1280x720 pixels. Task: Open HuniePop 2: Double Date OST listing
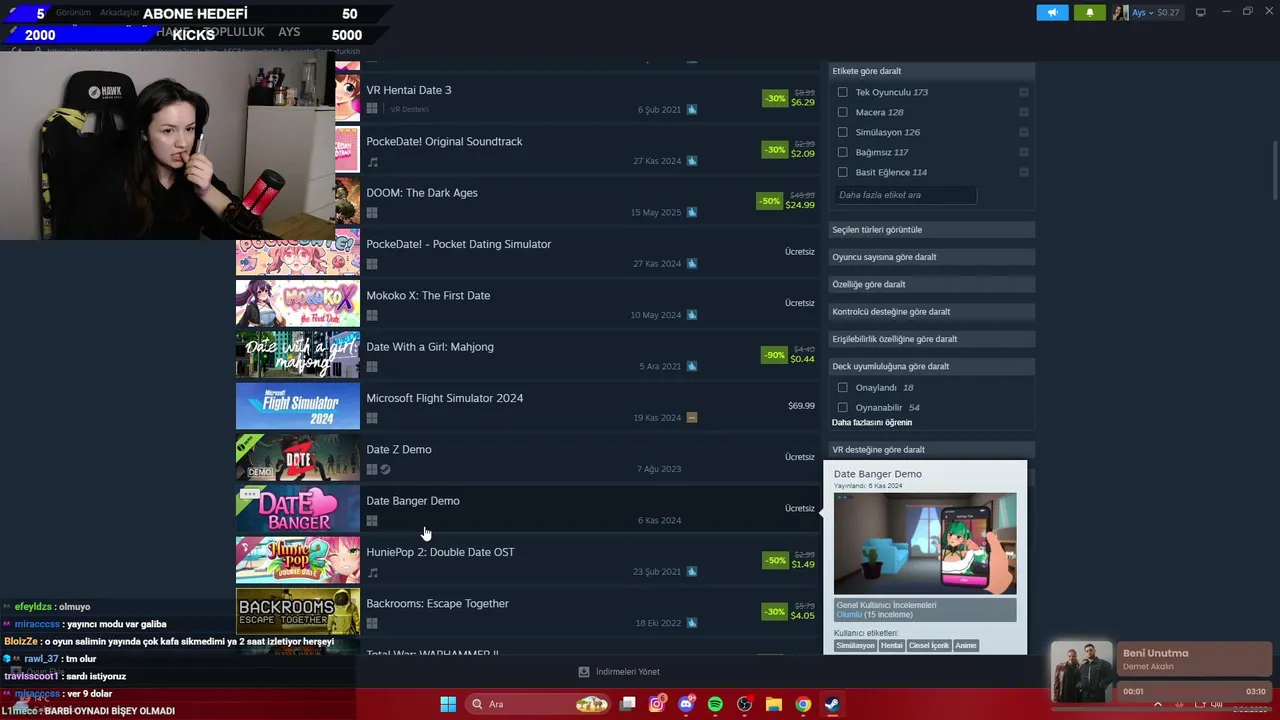[x=528, y=561]
